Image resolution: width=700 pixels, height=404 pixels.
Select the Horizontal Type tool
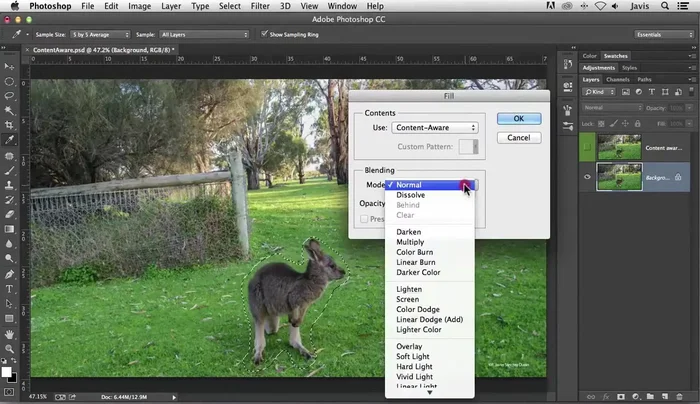[9, 288]
